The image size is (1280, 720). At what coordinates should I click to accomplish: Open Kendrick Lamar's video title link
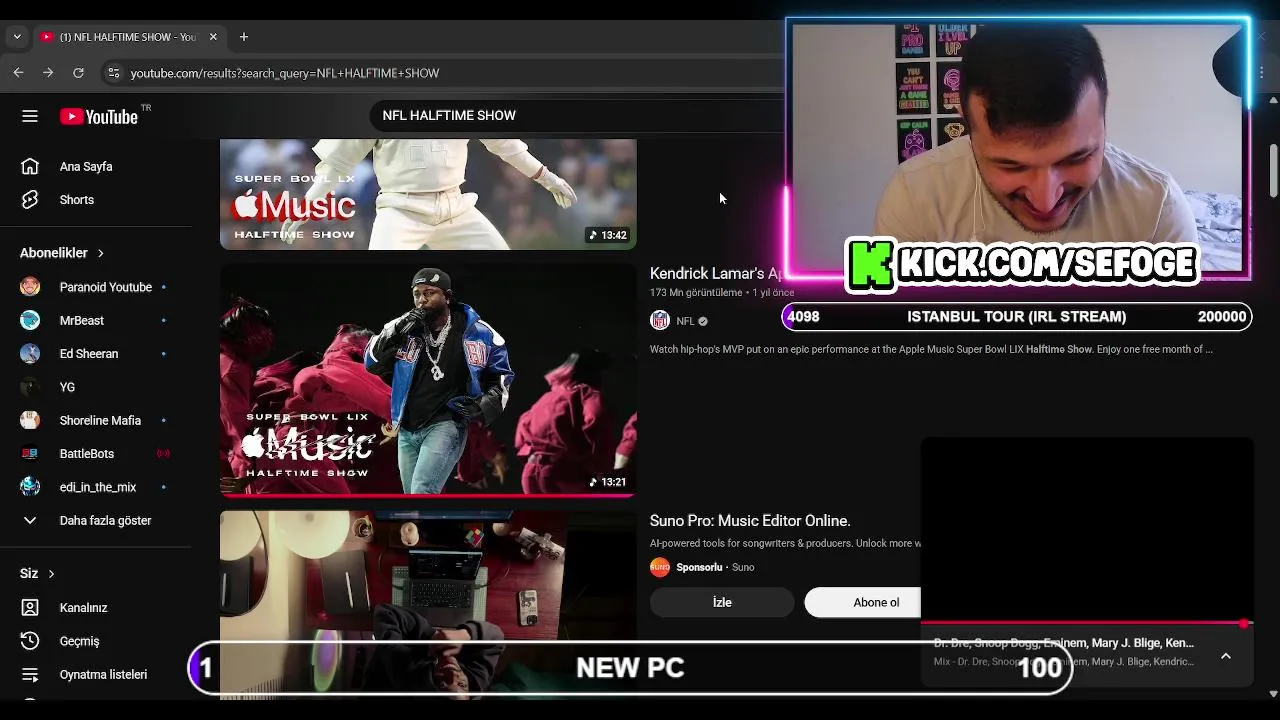pos(715,273)
